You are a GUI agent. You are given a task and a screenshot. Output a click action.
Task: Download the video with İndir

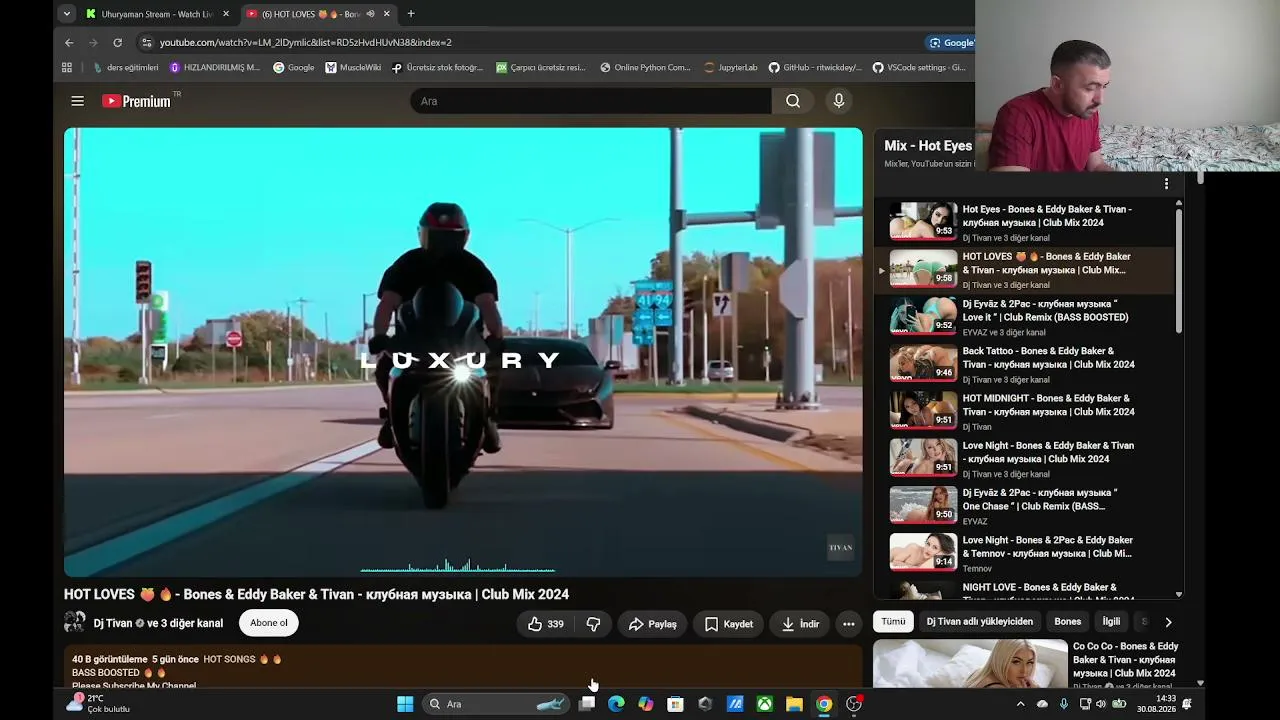[x=800, y=624]
